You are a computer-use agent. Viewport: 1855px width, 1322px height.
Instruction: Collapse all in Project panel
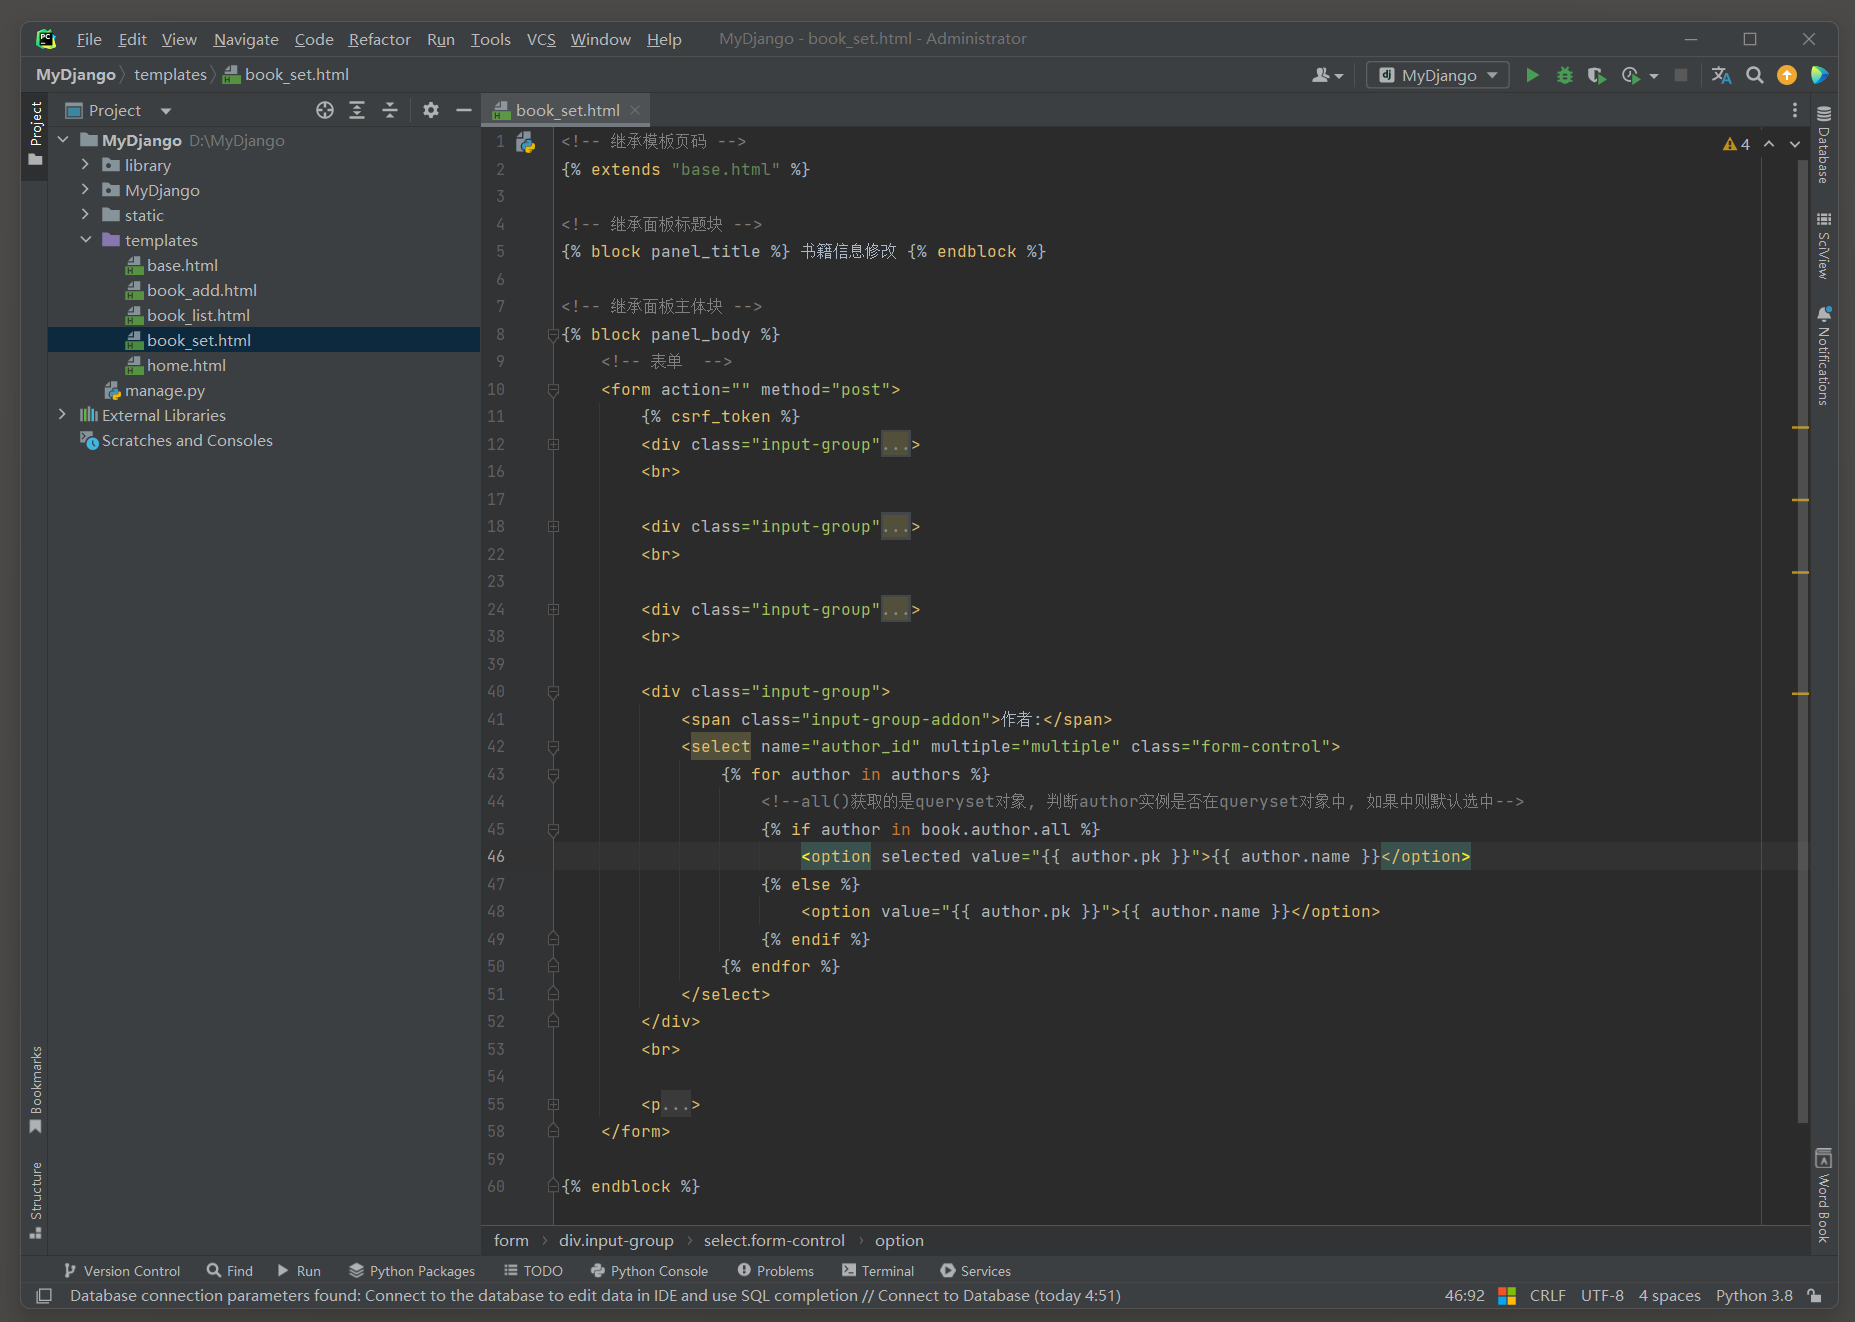390,110
